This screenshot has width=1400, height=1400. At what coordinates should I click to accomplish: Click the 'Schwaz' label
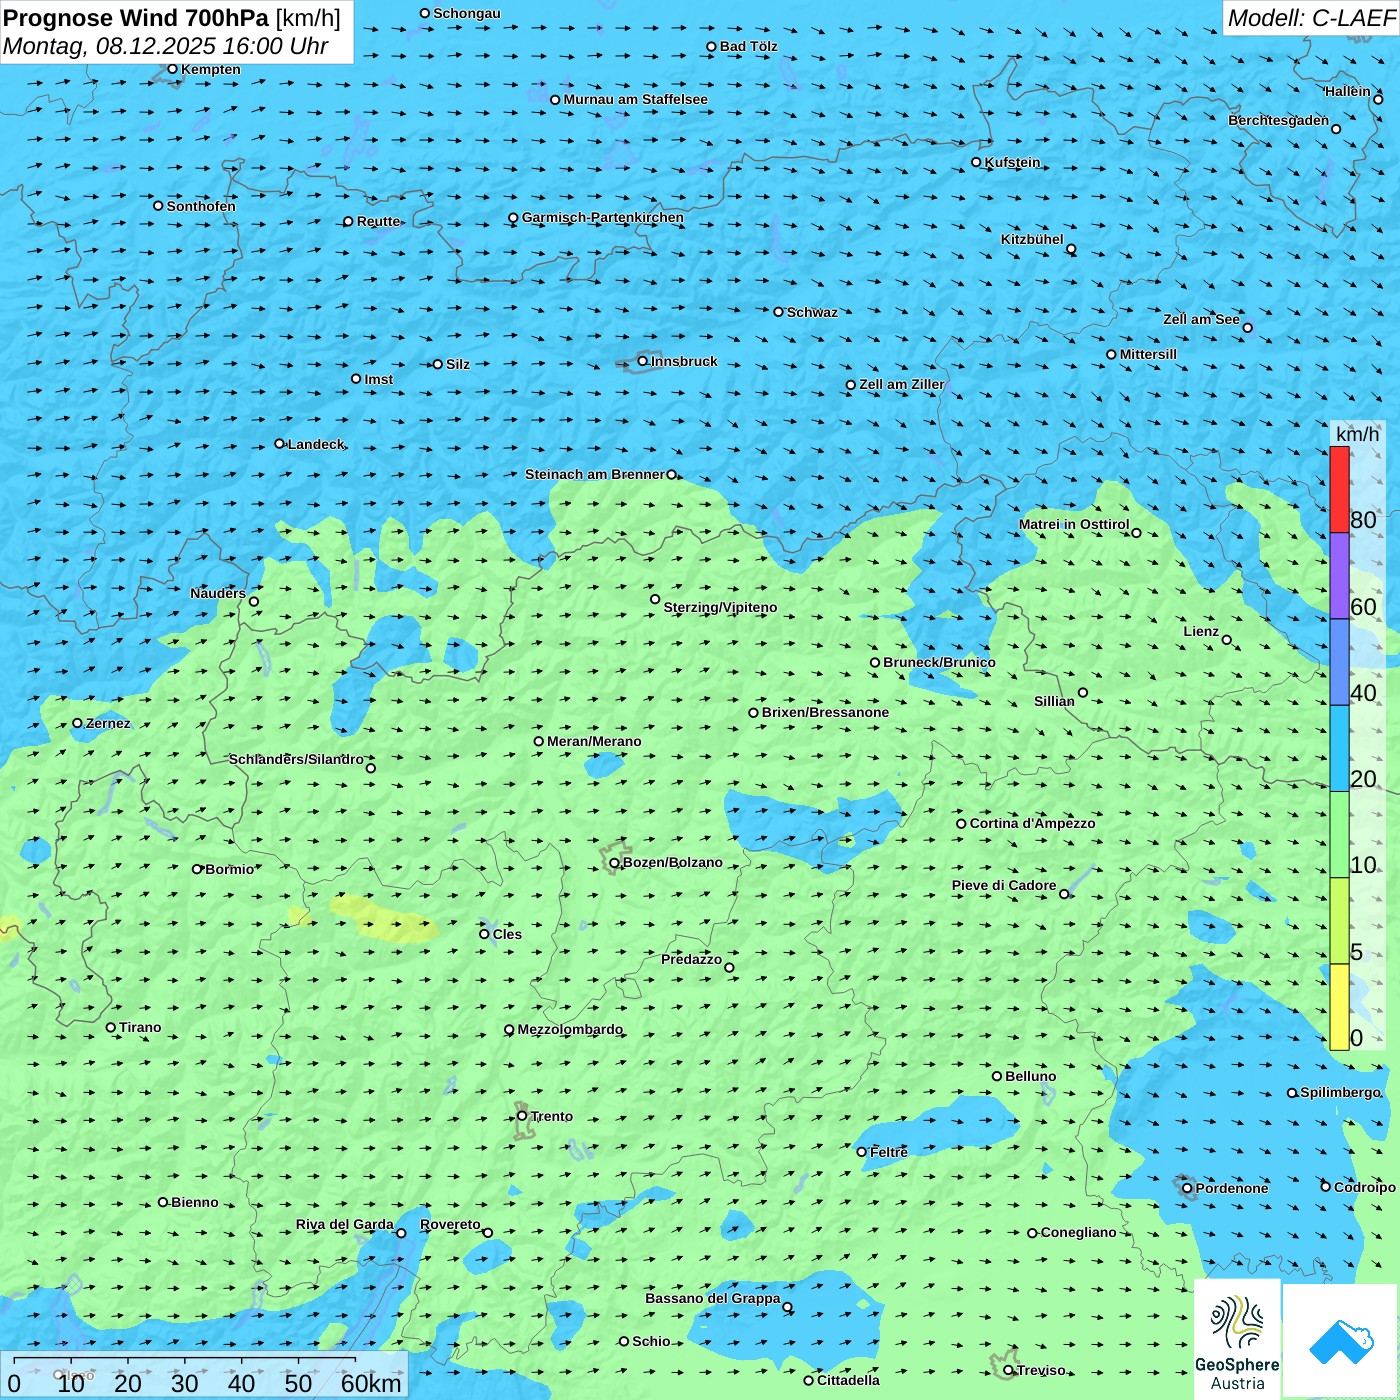point(812,312)
